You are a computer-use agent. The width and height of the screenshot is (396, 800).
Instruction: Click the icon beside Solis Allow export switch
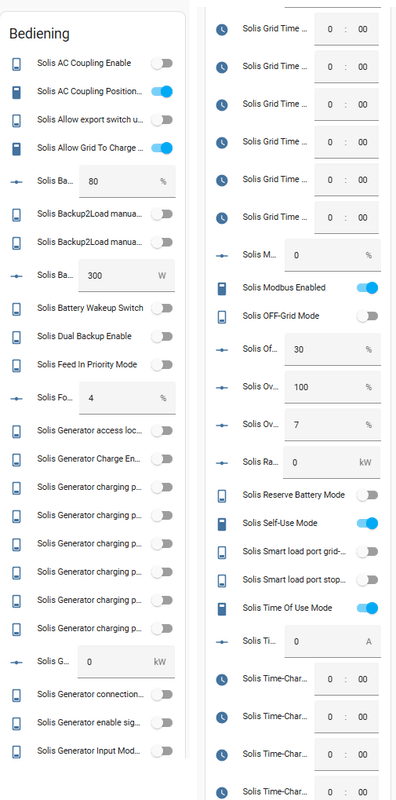(17, 120)
